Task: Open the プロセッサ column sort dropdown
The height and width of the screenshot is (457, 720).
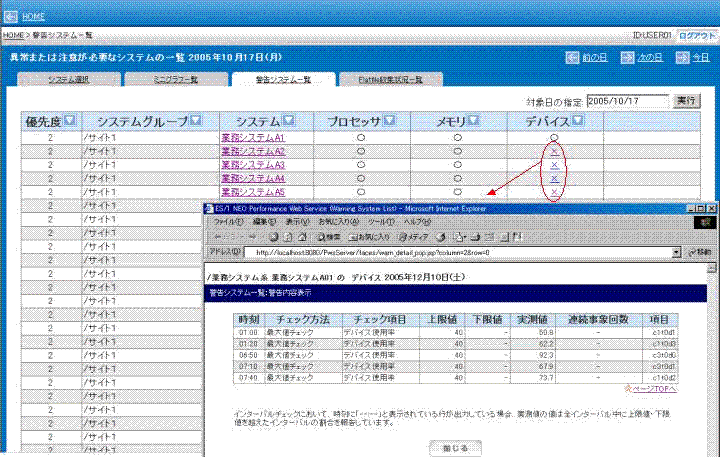Action: coord(389,121)
